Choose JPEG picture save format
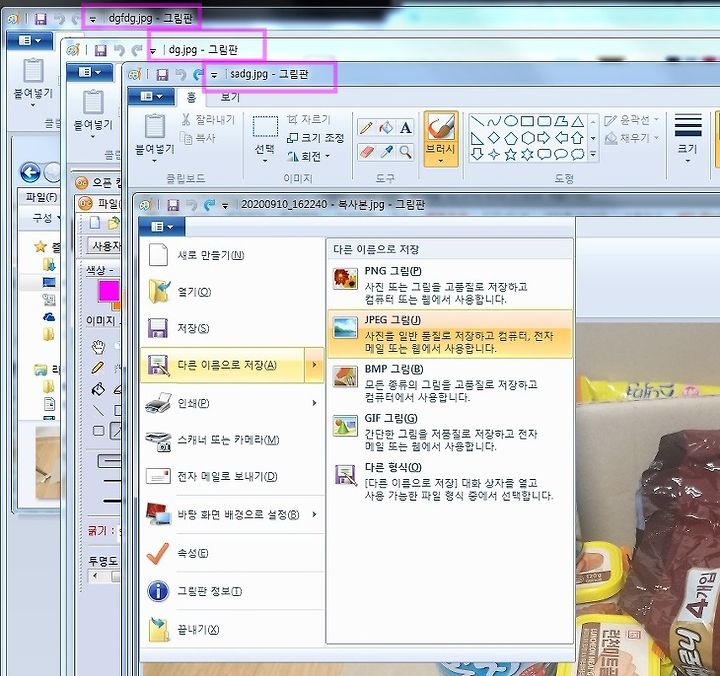 coord(450,334)
